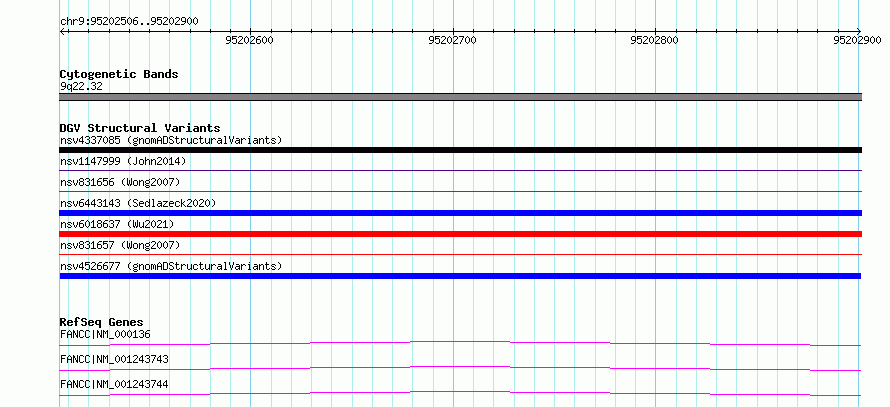Click the right arrowhead of the coordinate ruler
This screenshot has height=407, width=890.
[x=858, y=31]
